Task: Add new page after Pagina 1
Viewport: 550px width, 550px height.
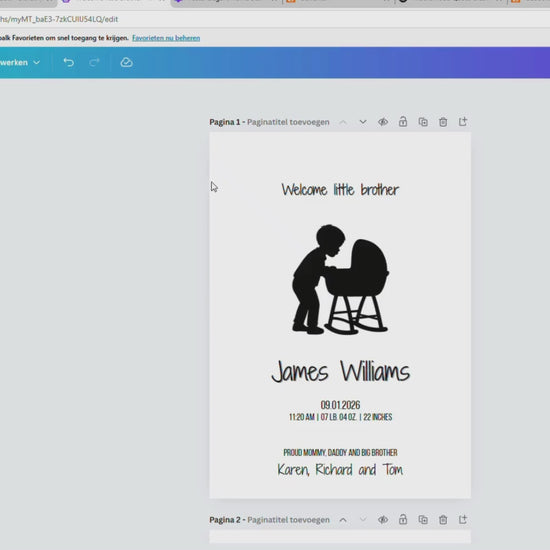Action: coord(463,122)
